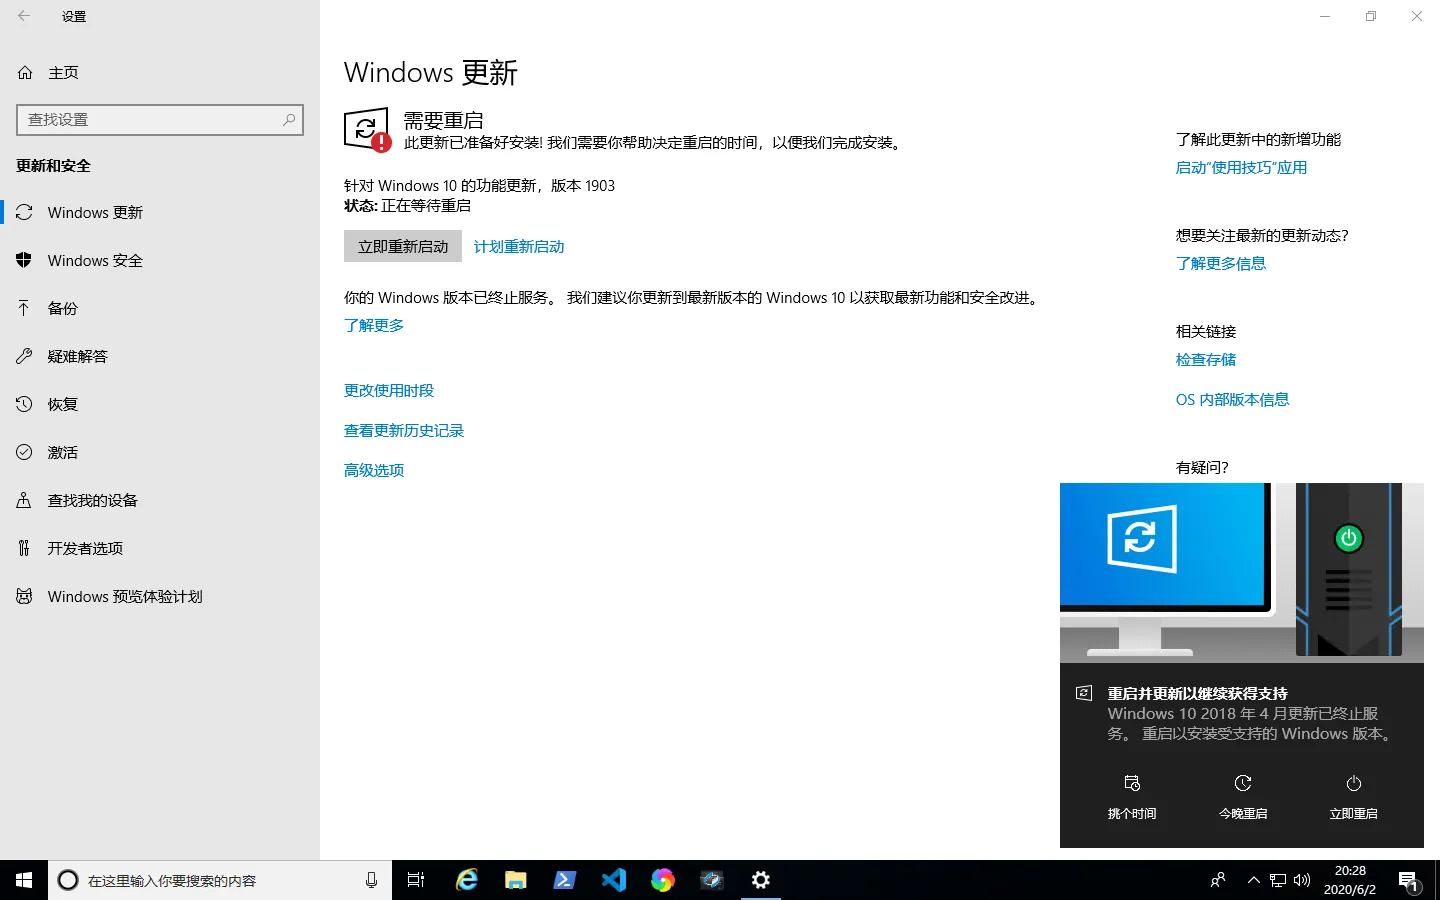Focus the 查找设置 search field

(x=160, y=119)
